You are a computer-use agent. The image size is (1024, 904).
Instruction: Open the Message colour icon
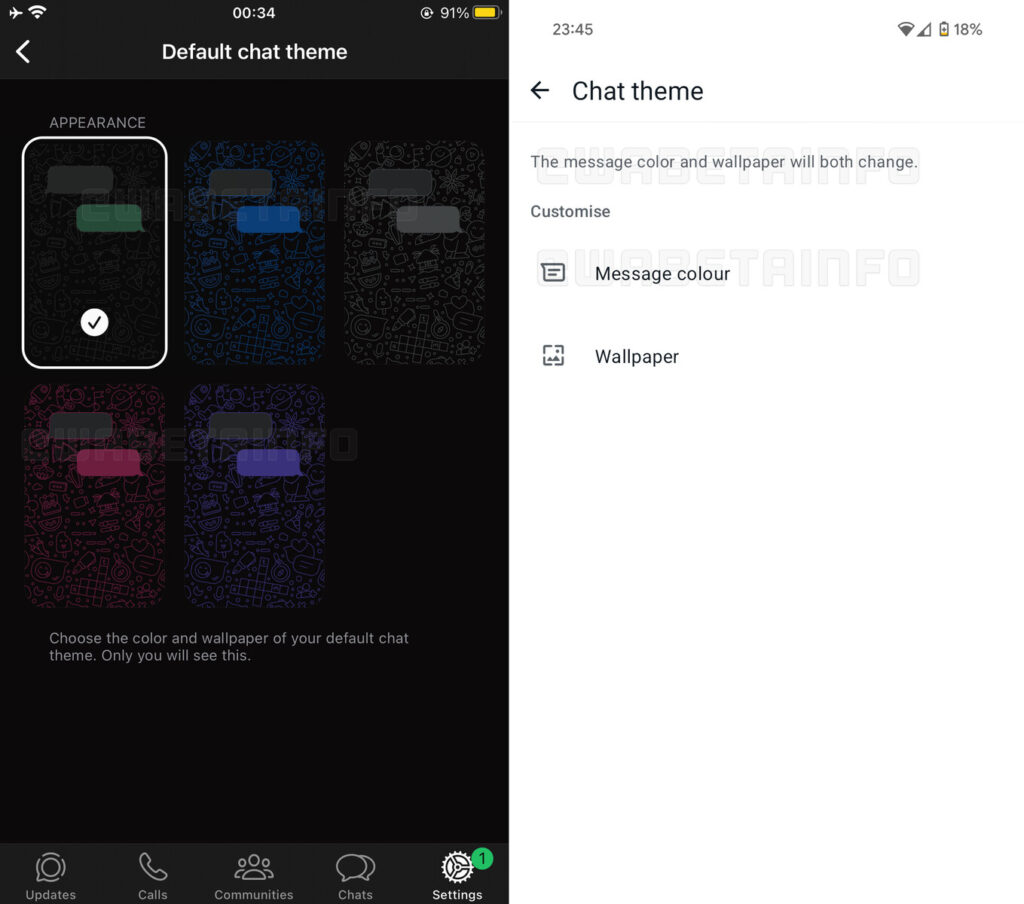click(553, 273)
